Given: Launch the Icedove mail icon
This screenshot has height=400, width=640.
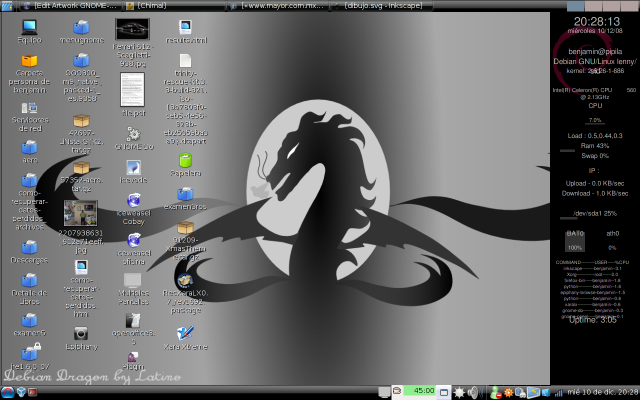Looking at the screenshot, I should click(133, 167).
